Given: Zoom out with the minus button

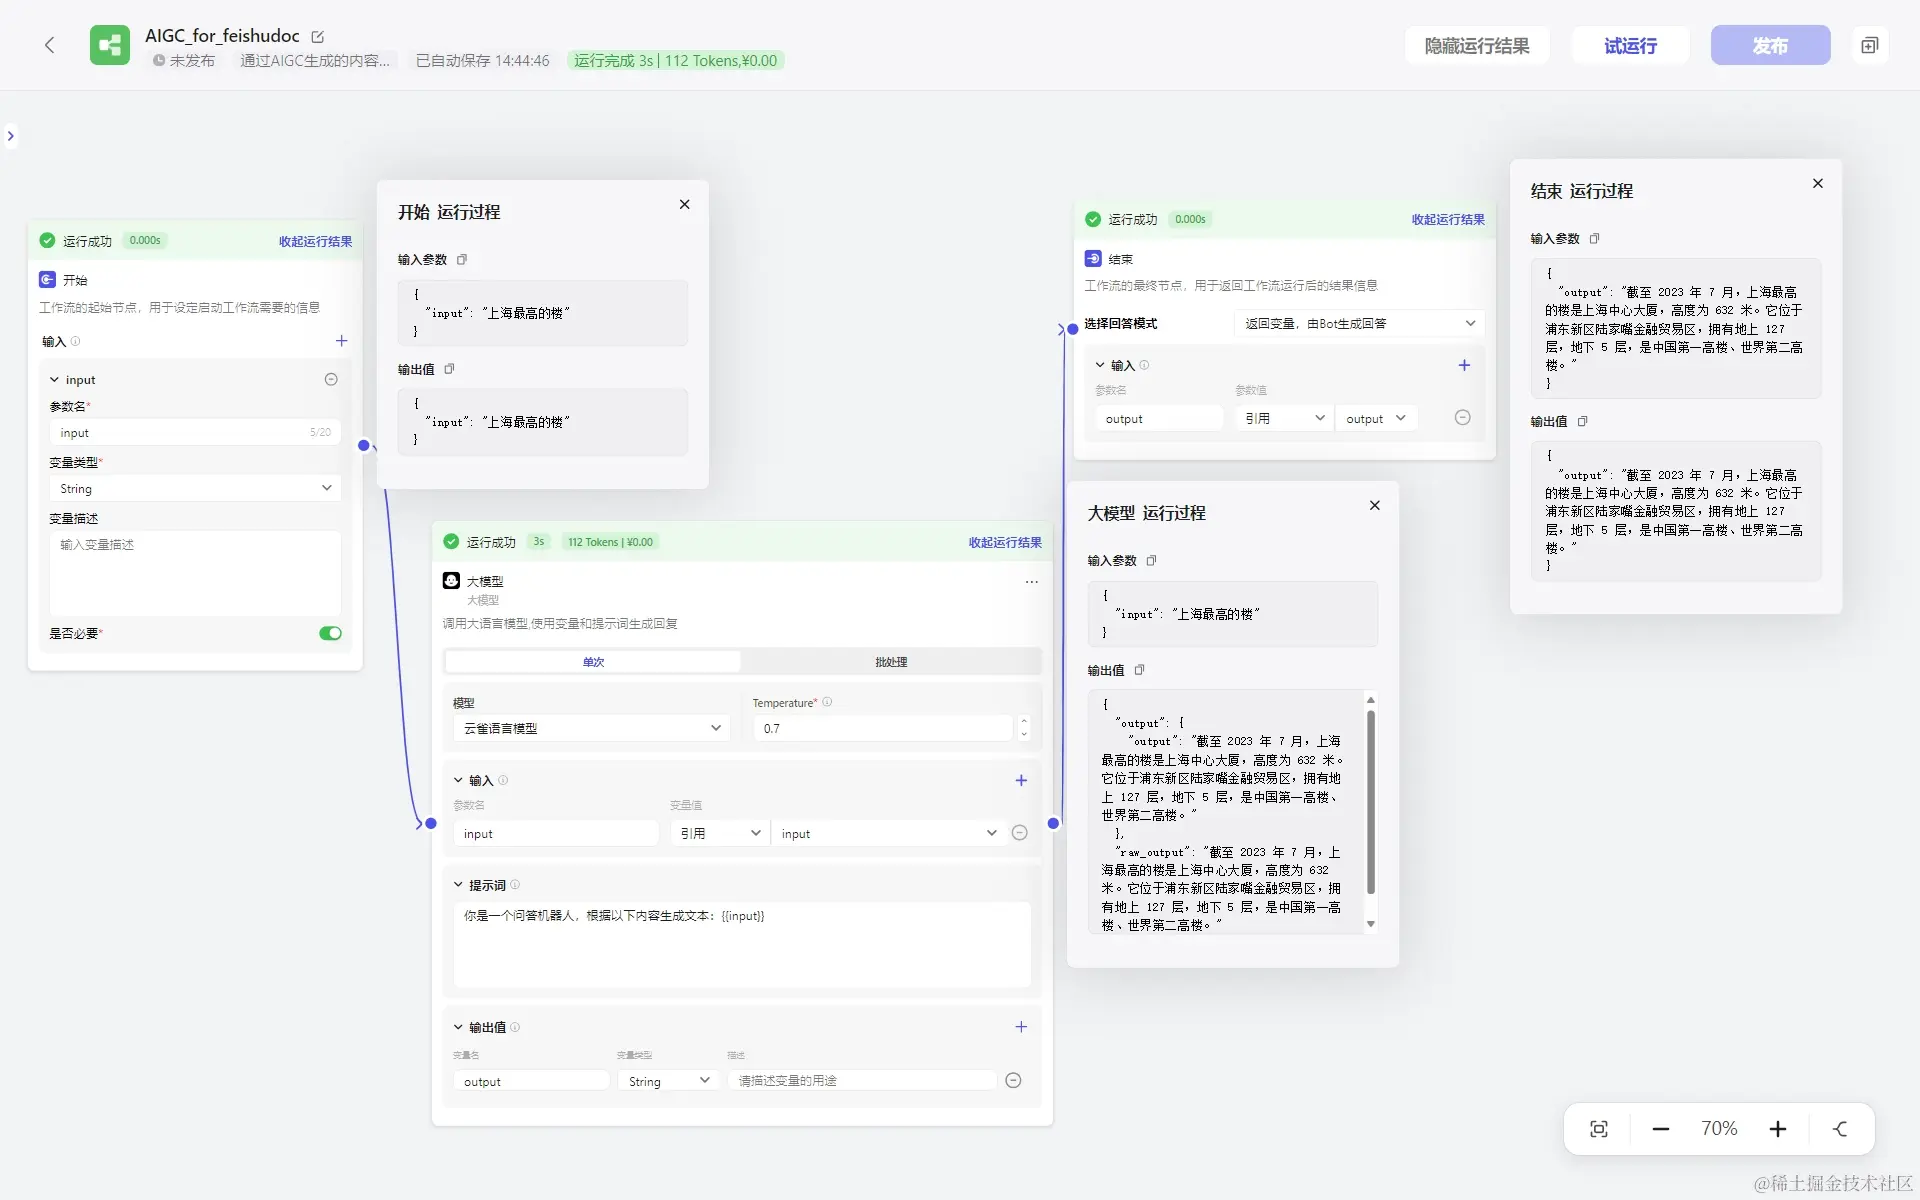Looking at the screenshot, I should 1661,1129.
